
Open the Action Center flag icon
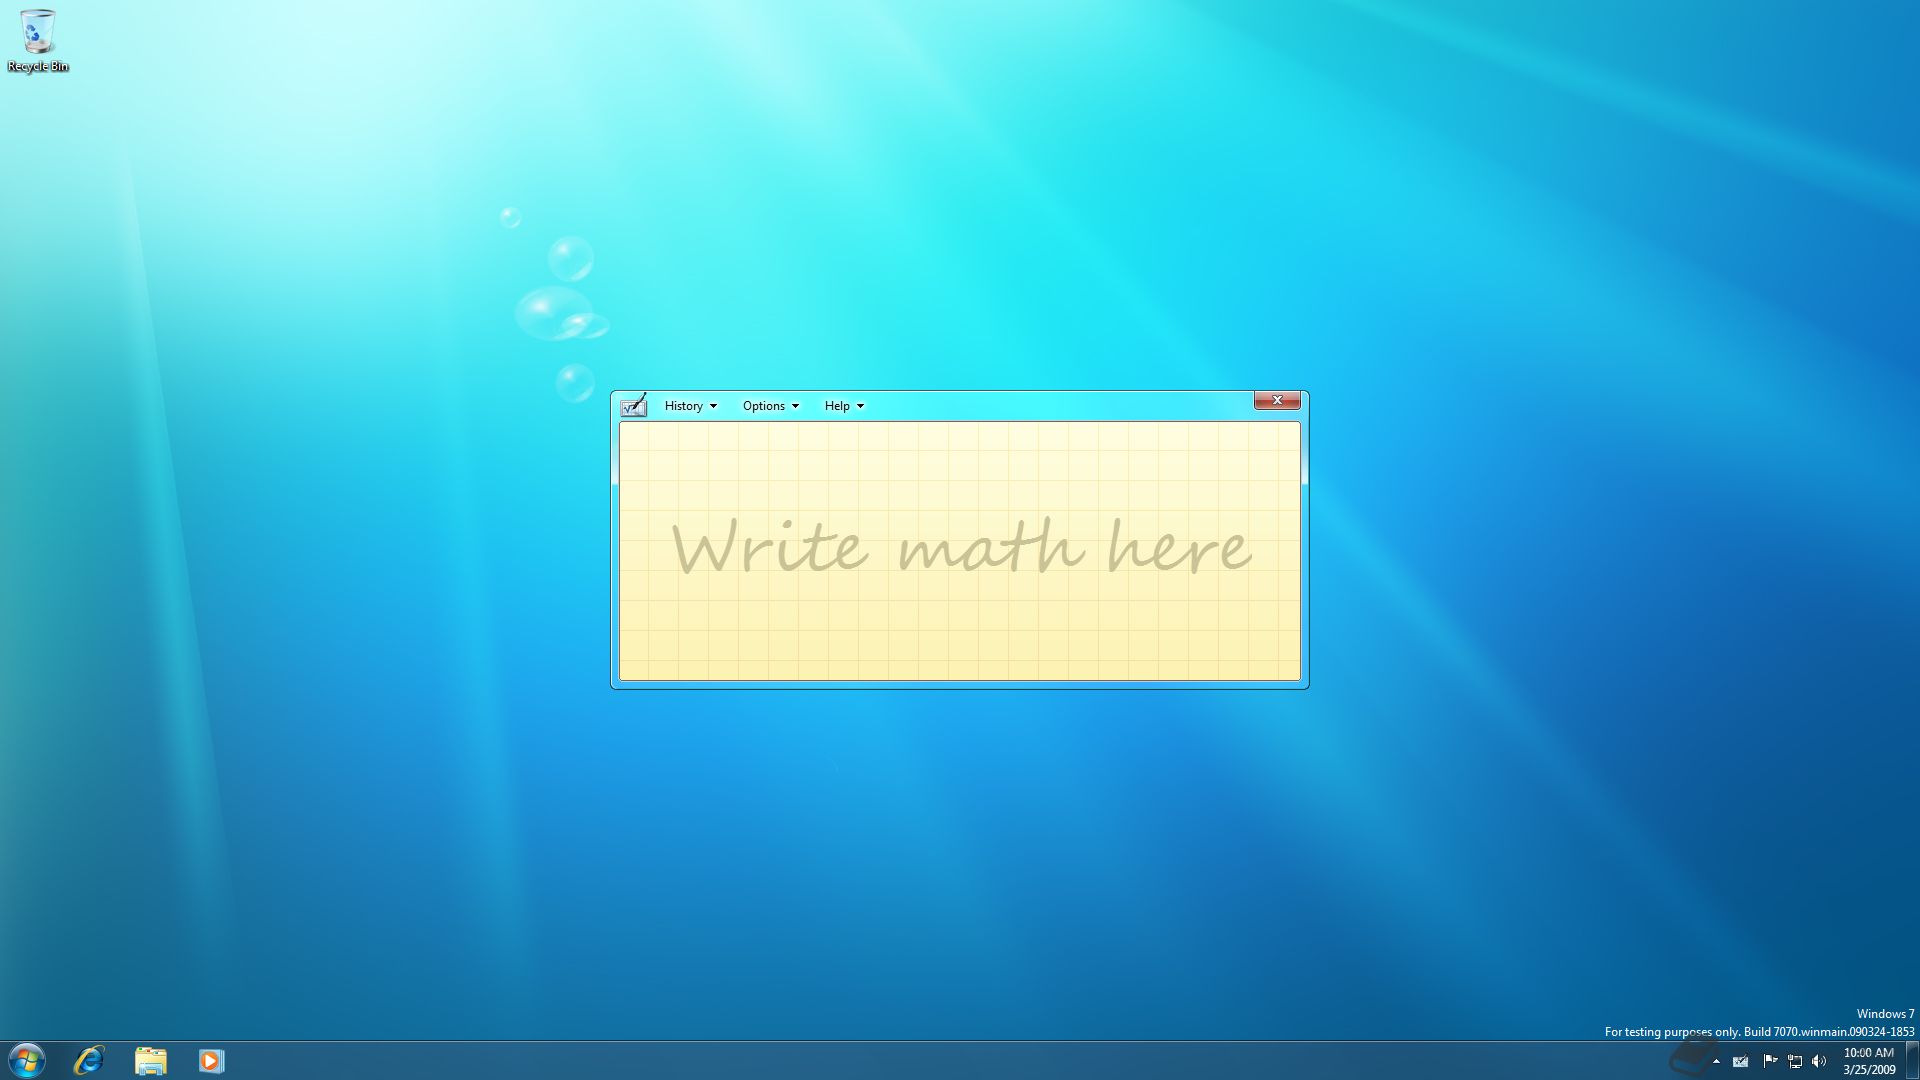[x=1770, y=1061]
